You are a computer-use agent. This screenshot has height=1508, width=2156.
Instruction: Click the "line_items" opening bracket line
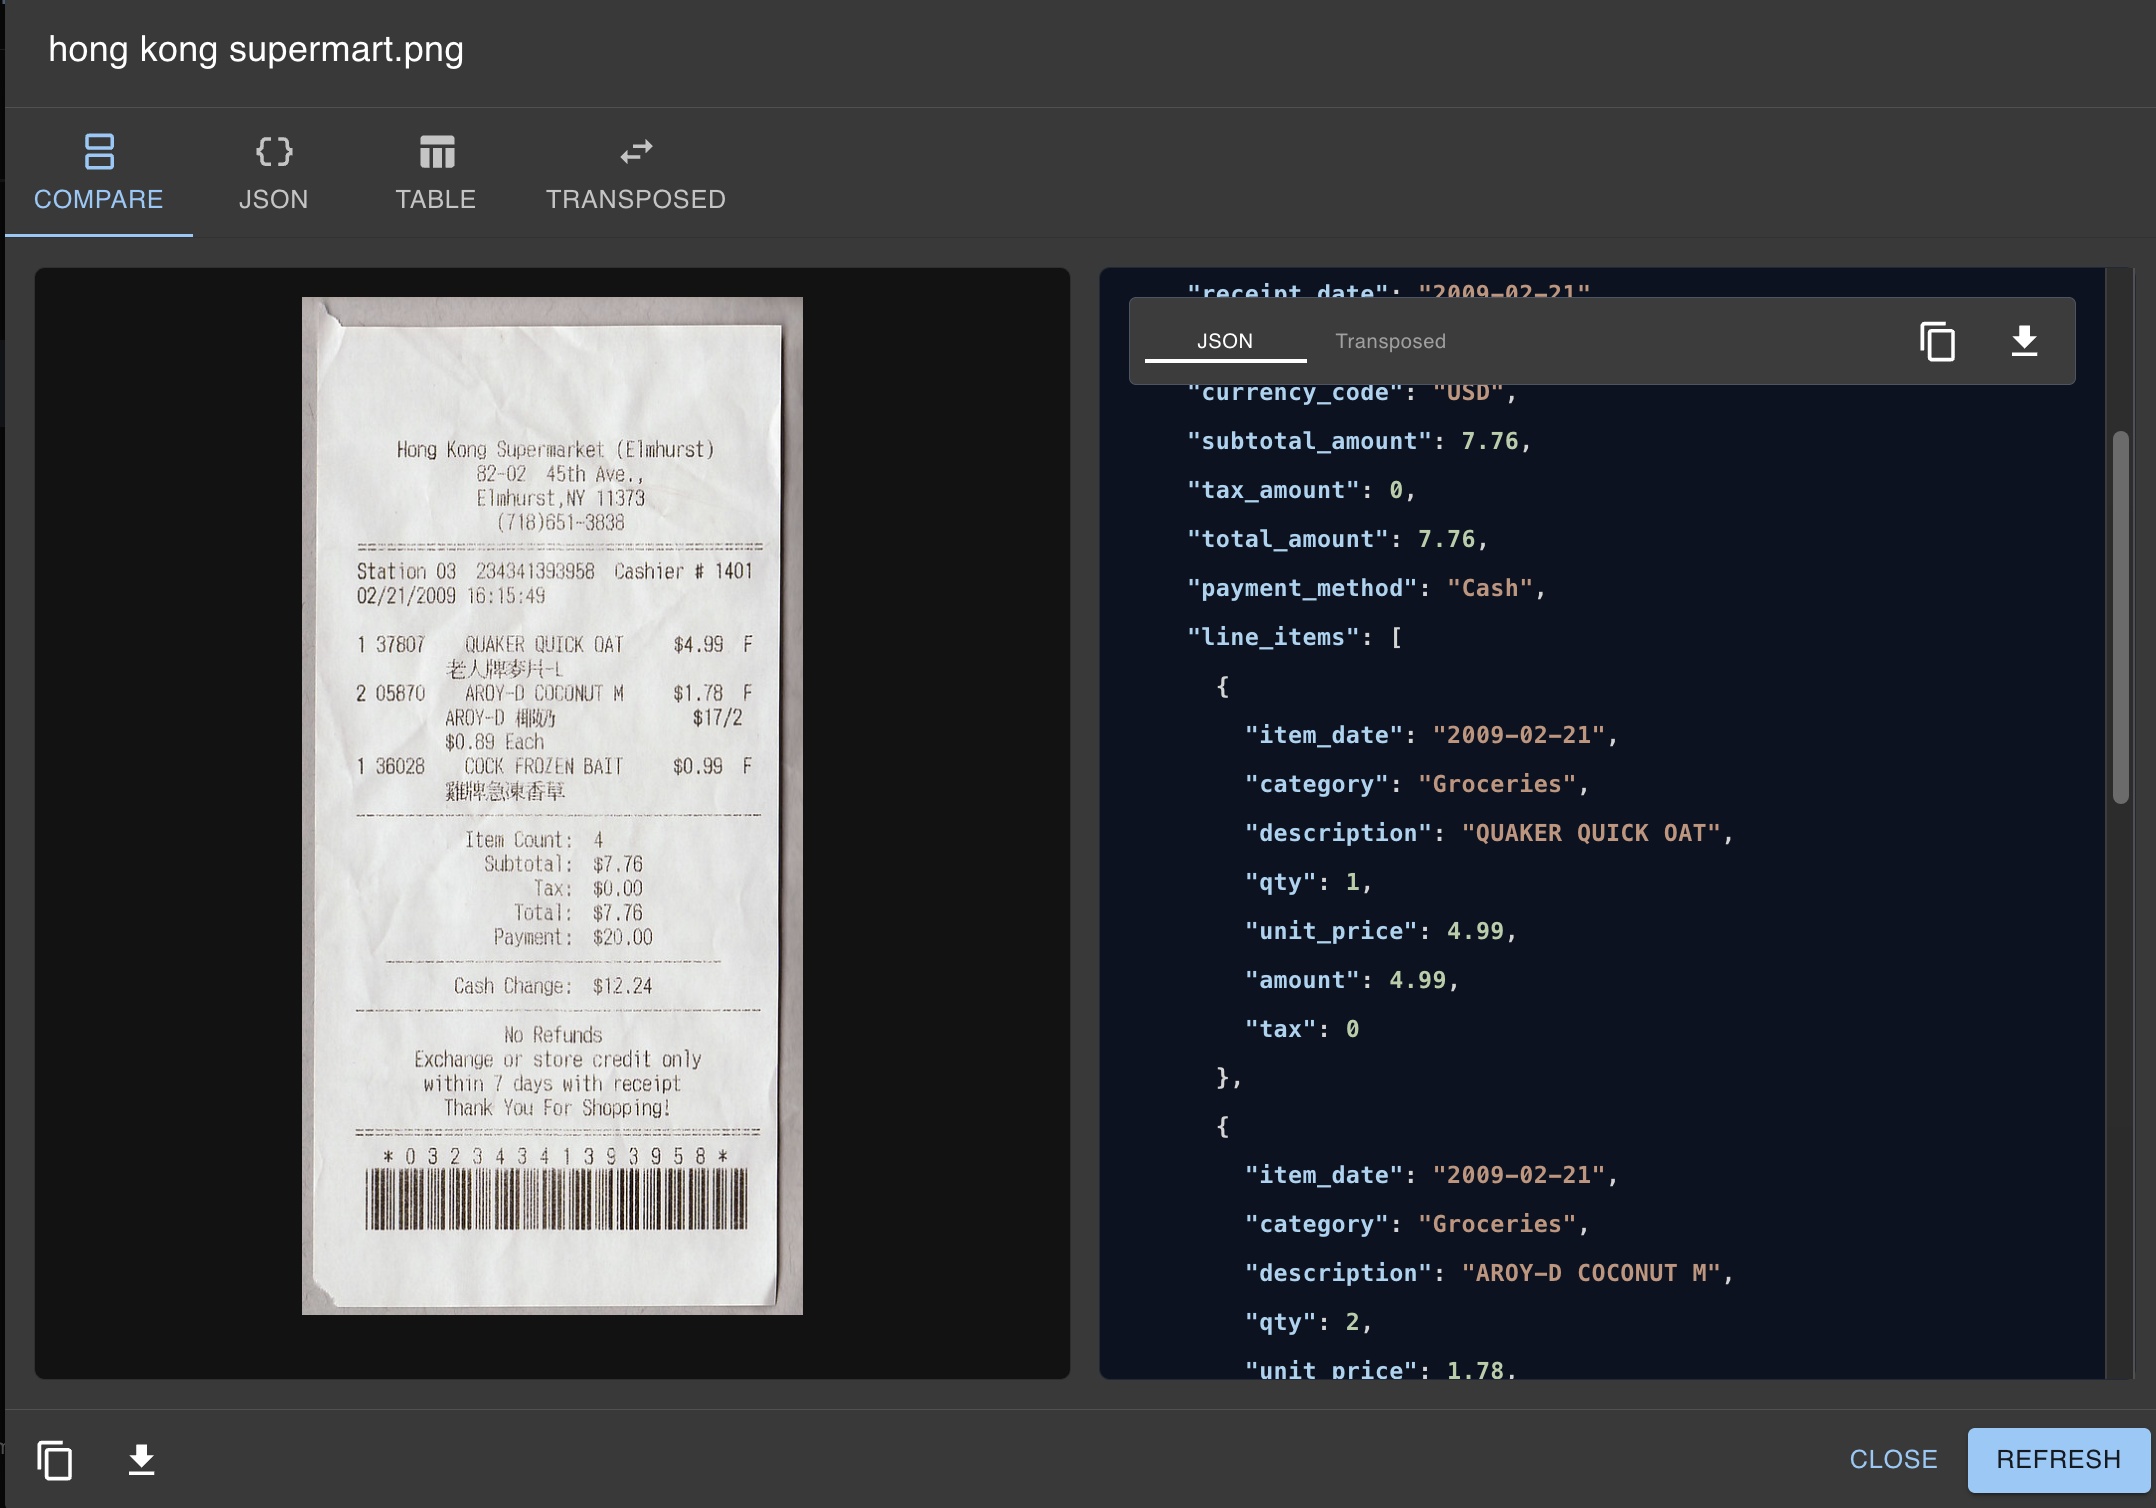[1294, 637]
